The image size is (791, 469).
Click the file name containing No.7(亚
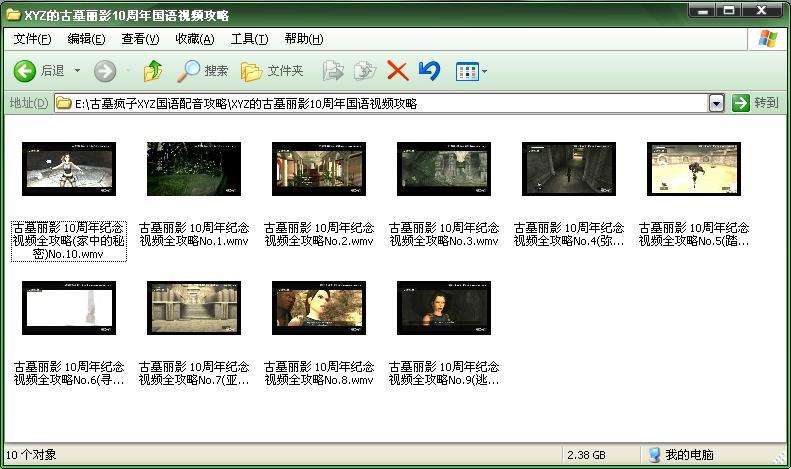[194, 373]
